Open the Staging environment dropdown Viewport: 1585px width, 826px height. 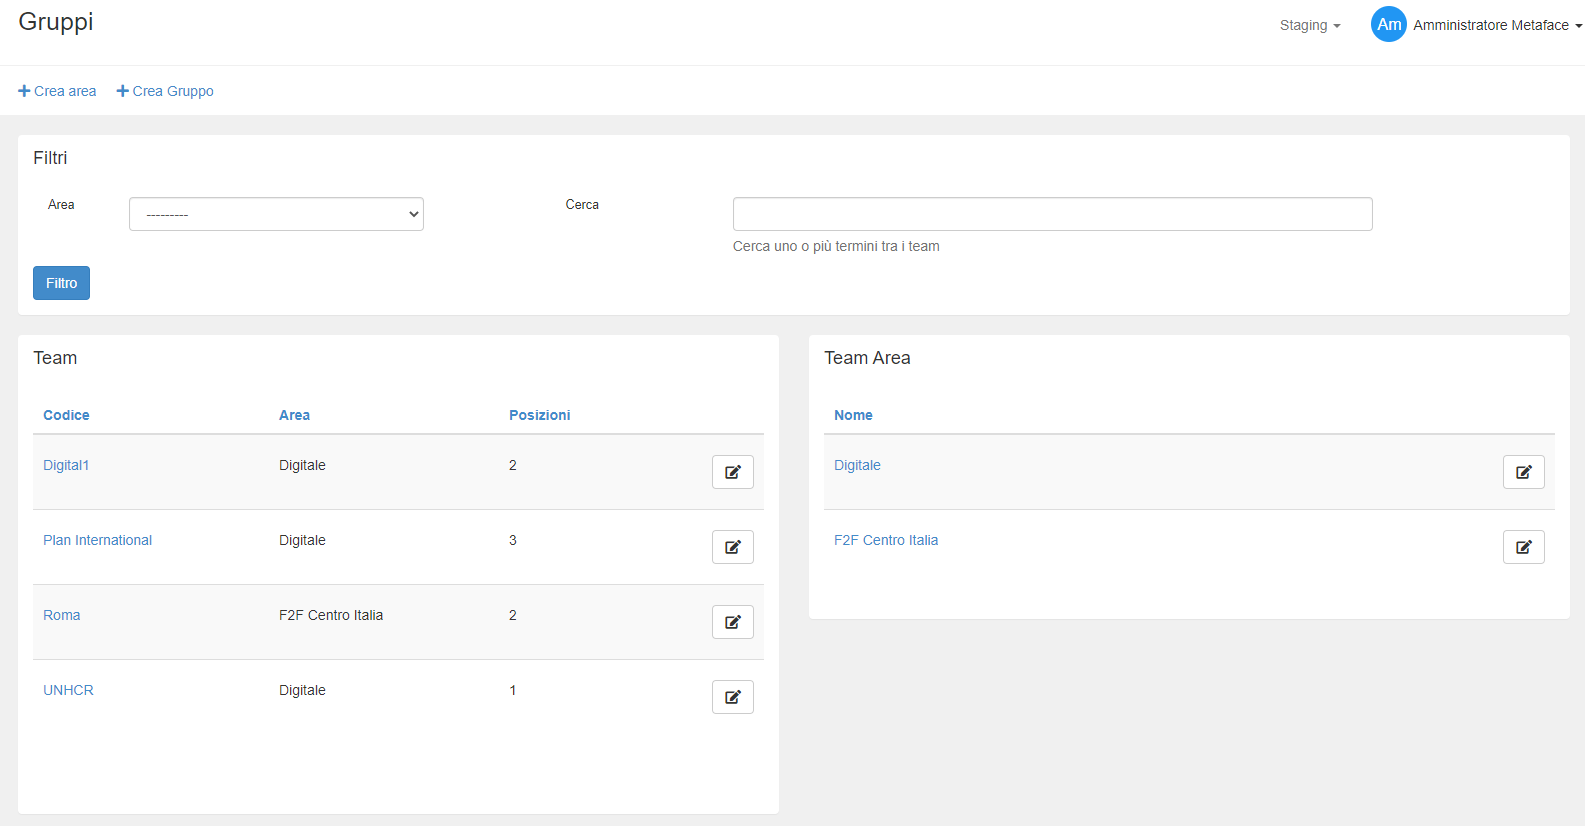(1309, 25)
